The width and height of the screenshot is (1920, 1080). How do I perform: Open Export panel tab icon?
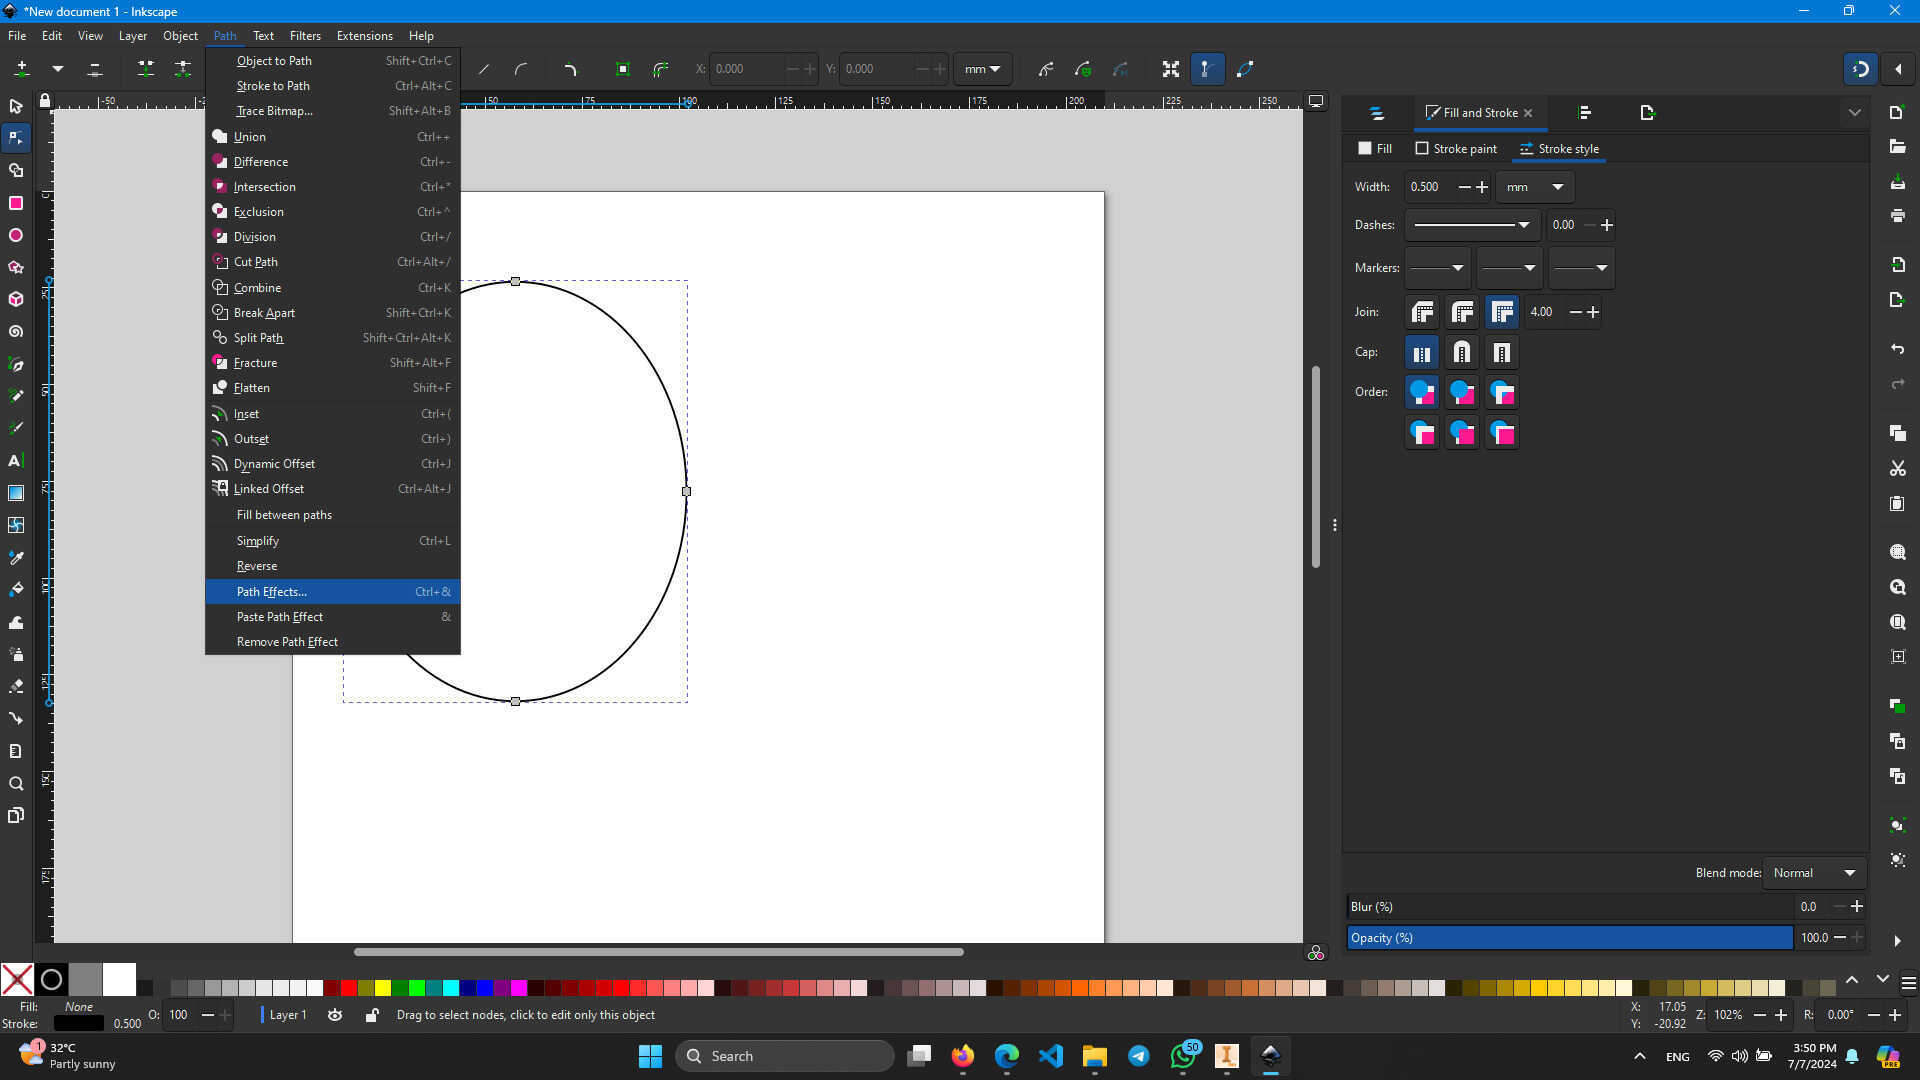point(1648,113)
